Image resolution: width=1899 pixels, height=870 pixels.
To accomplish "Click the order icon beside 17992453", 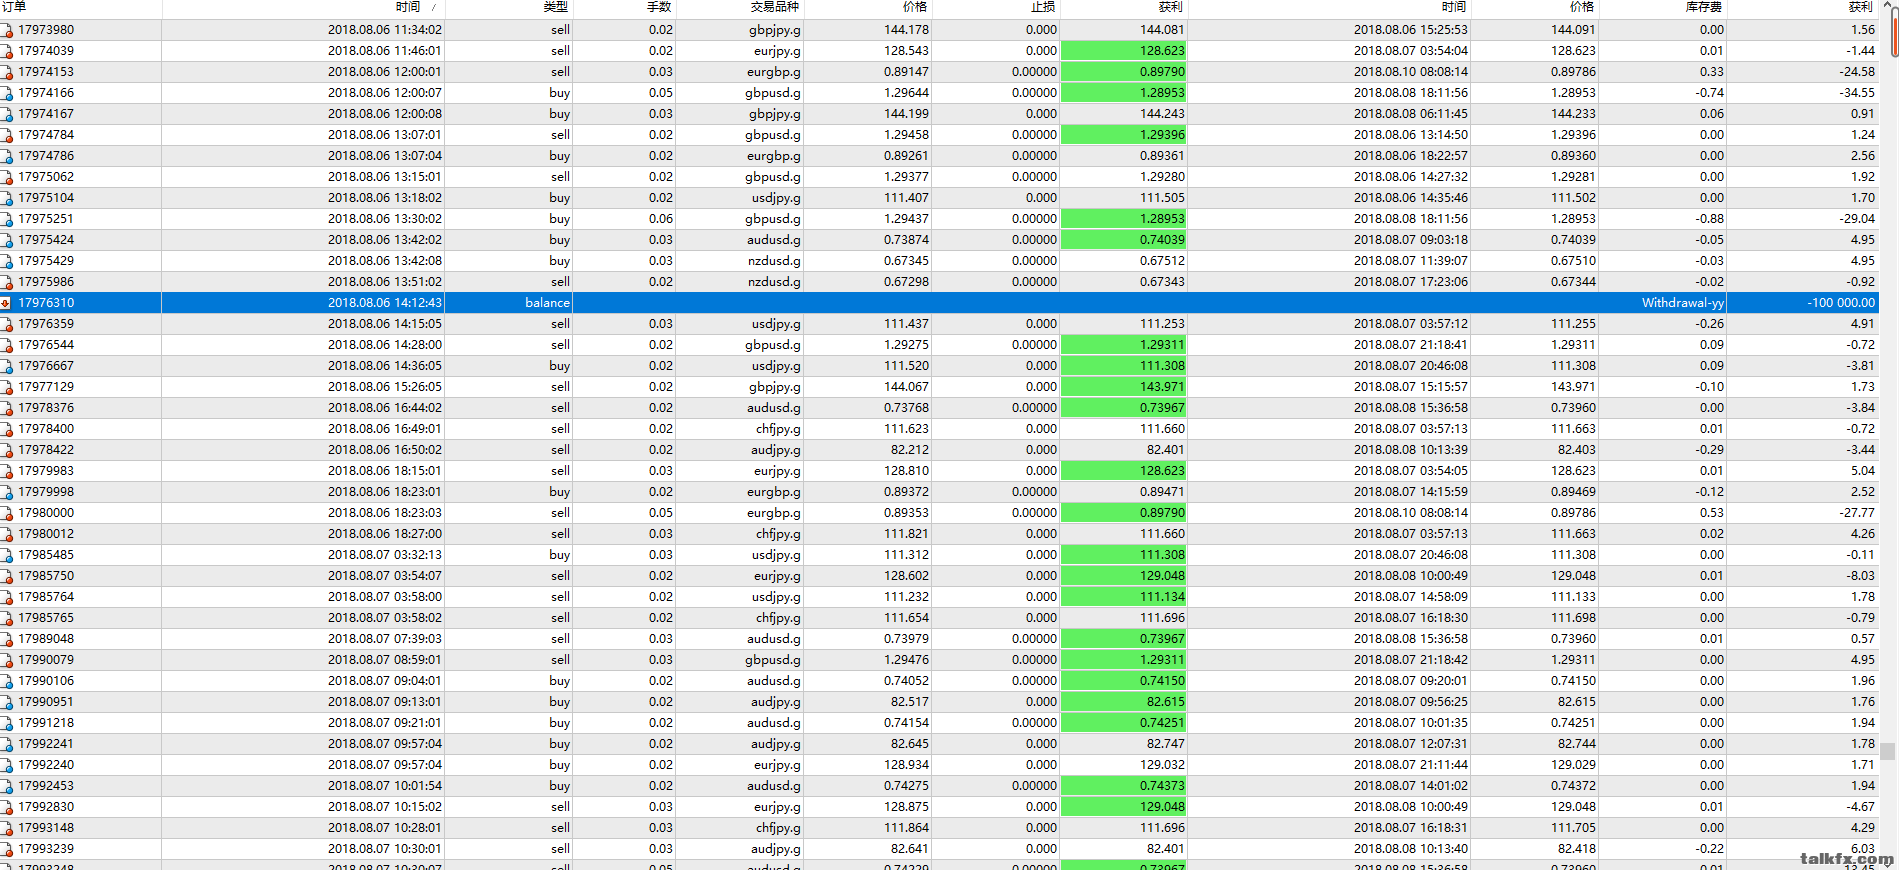I will click(7, 786).
